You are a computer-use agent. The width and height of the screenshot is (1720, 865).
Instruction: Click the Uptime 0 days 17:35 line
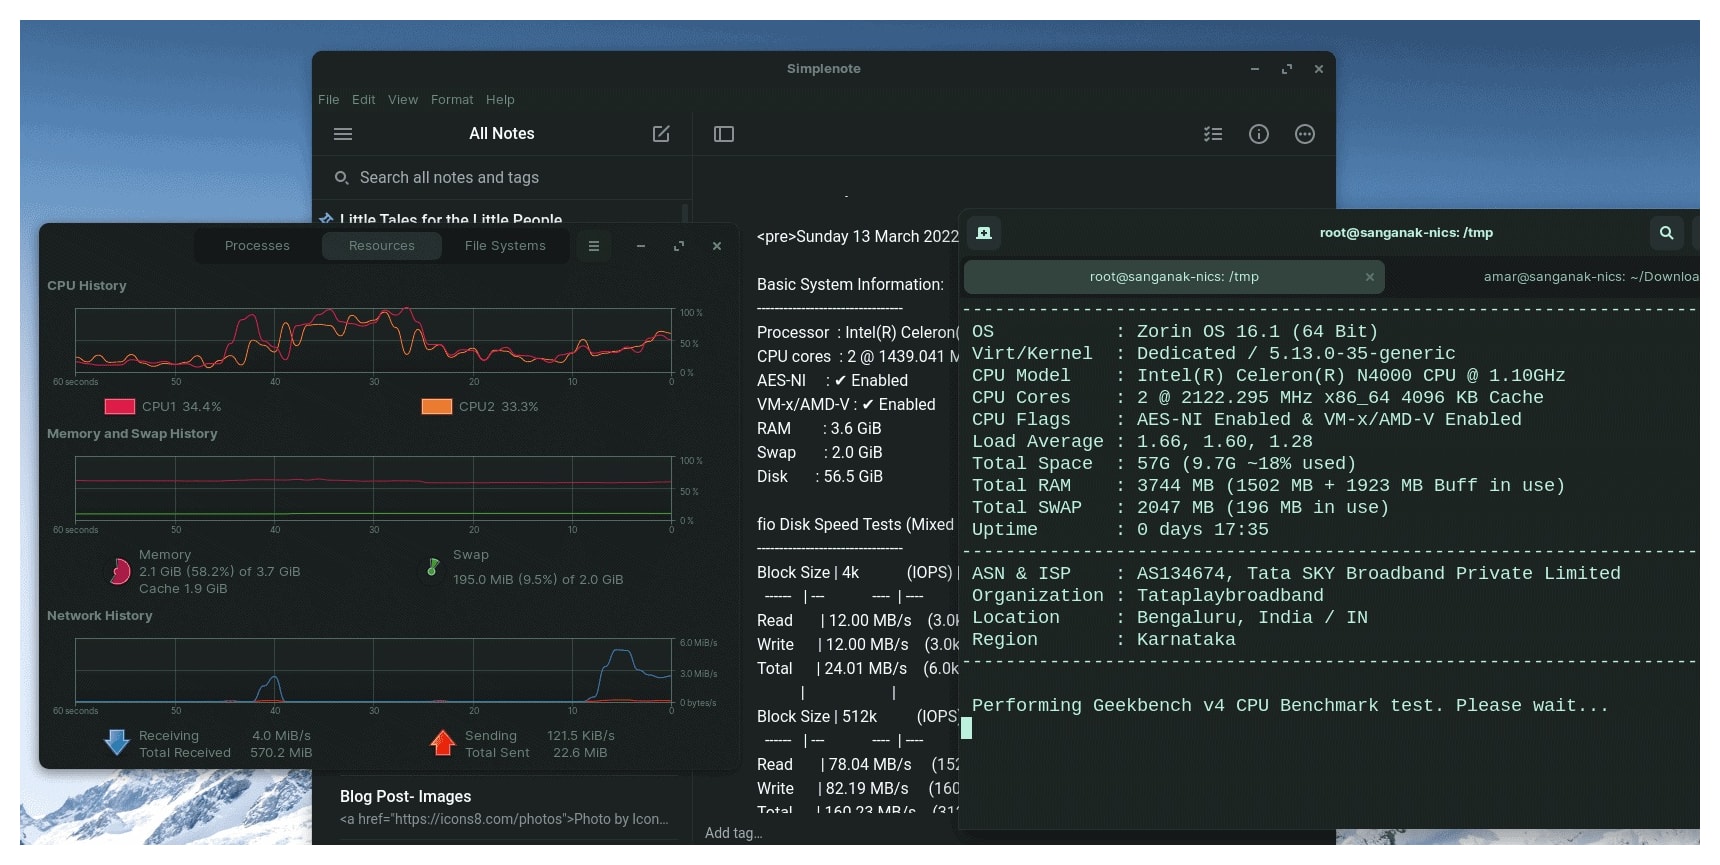click(1120, 530)
